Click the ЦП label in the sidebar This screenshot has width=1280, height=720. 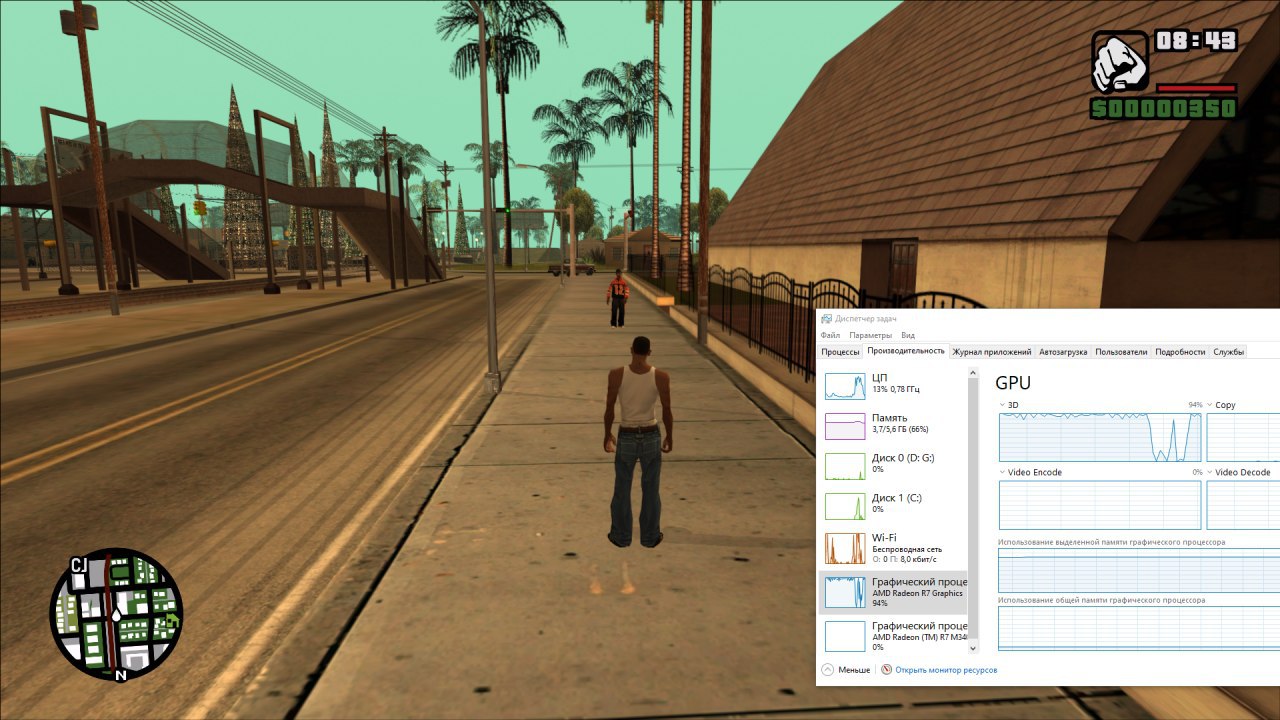click(x=879, y=378)
